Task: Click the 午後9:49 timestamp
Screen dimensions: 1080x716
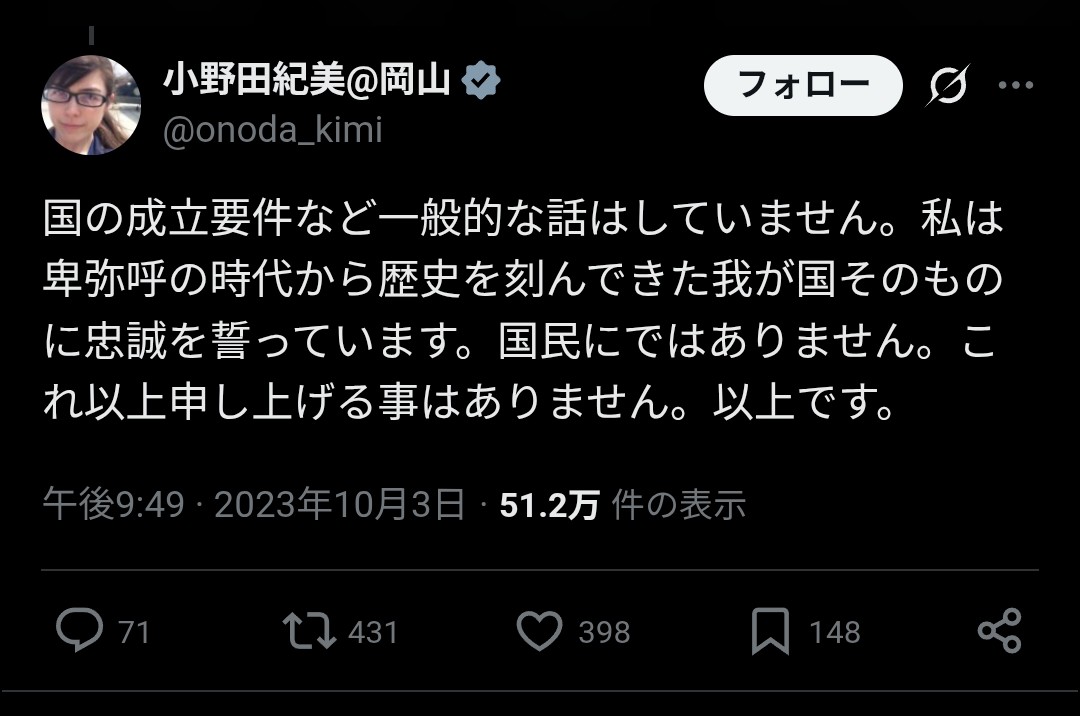Action: pyautogui.click(x=113, y=505)
